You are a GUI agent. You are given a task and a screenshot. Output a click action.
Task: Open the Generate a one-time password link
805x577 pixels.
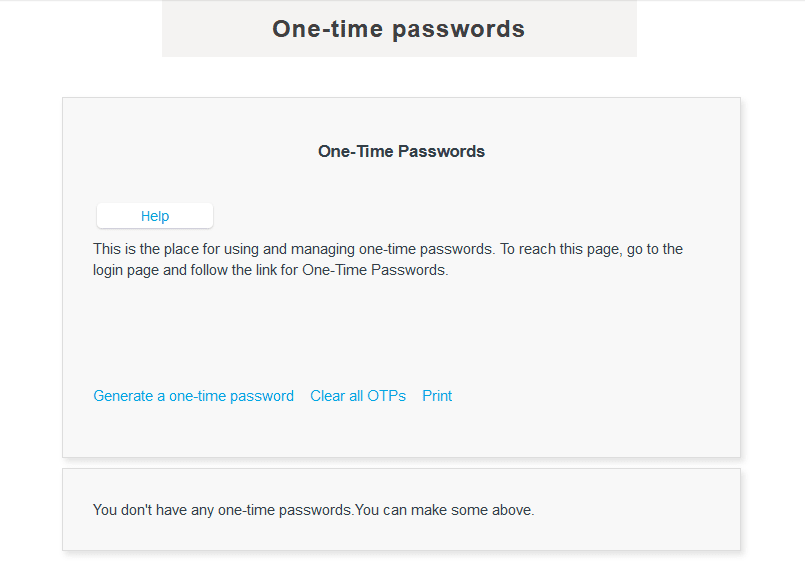tap(193, 396)
